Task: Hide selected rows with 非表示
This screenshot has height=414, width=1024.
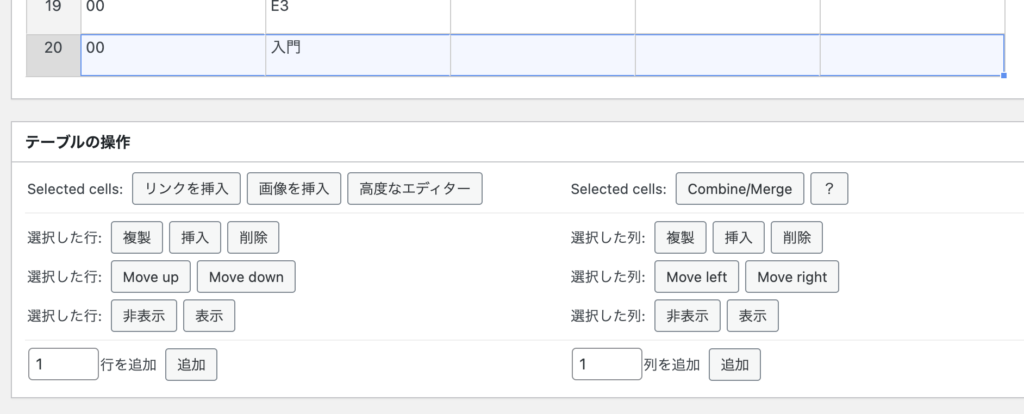Action: coord(144,316)
